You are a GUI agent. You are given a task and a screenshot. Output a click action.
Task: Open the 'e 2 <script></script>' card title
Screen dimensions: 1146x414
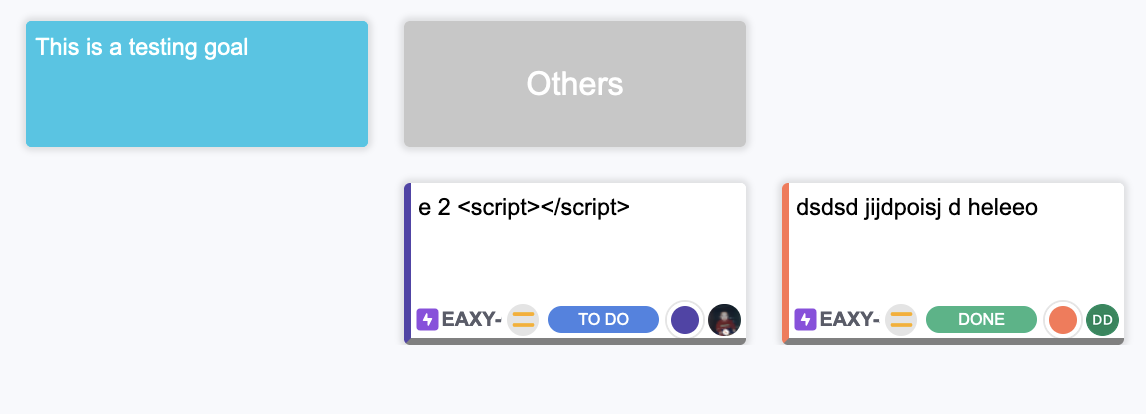coord(524,208)
